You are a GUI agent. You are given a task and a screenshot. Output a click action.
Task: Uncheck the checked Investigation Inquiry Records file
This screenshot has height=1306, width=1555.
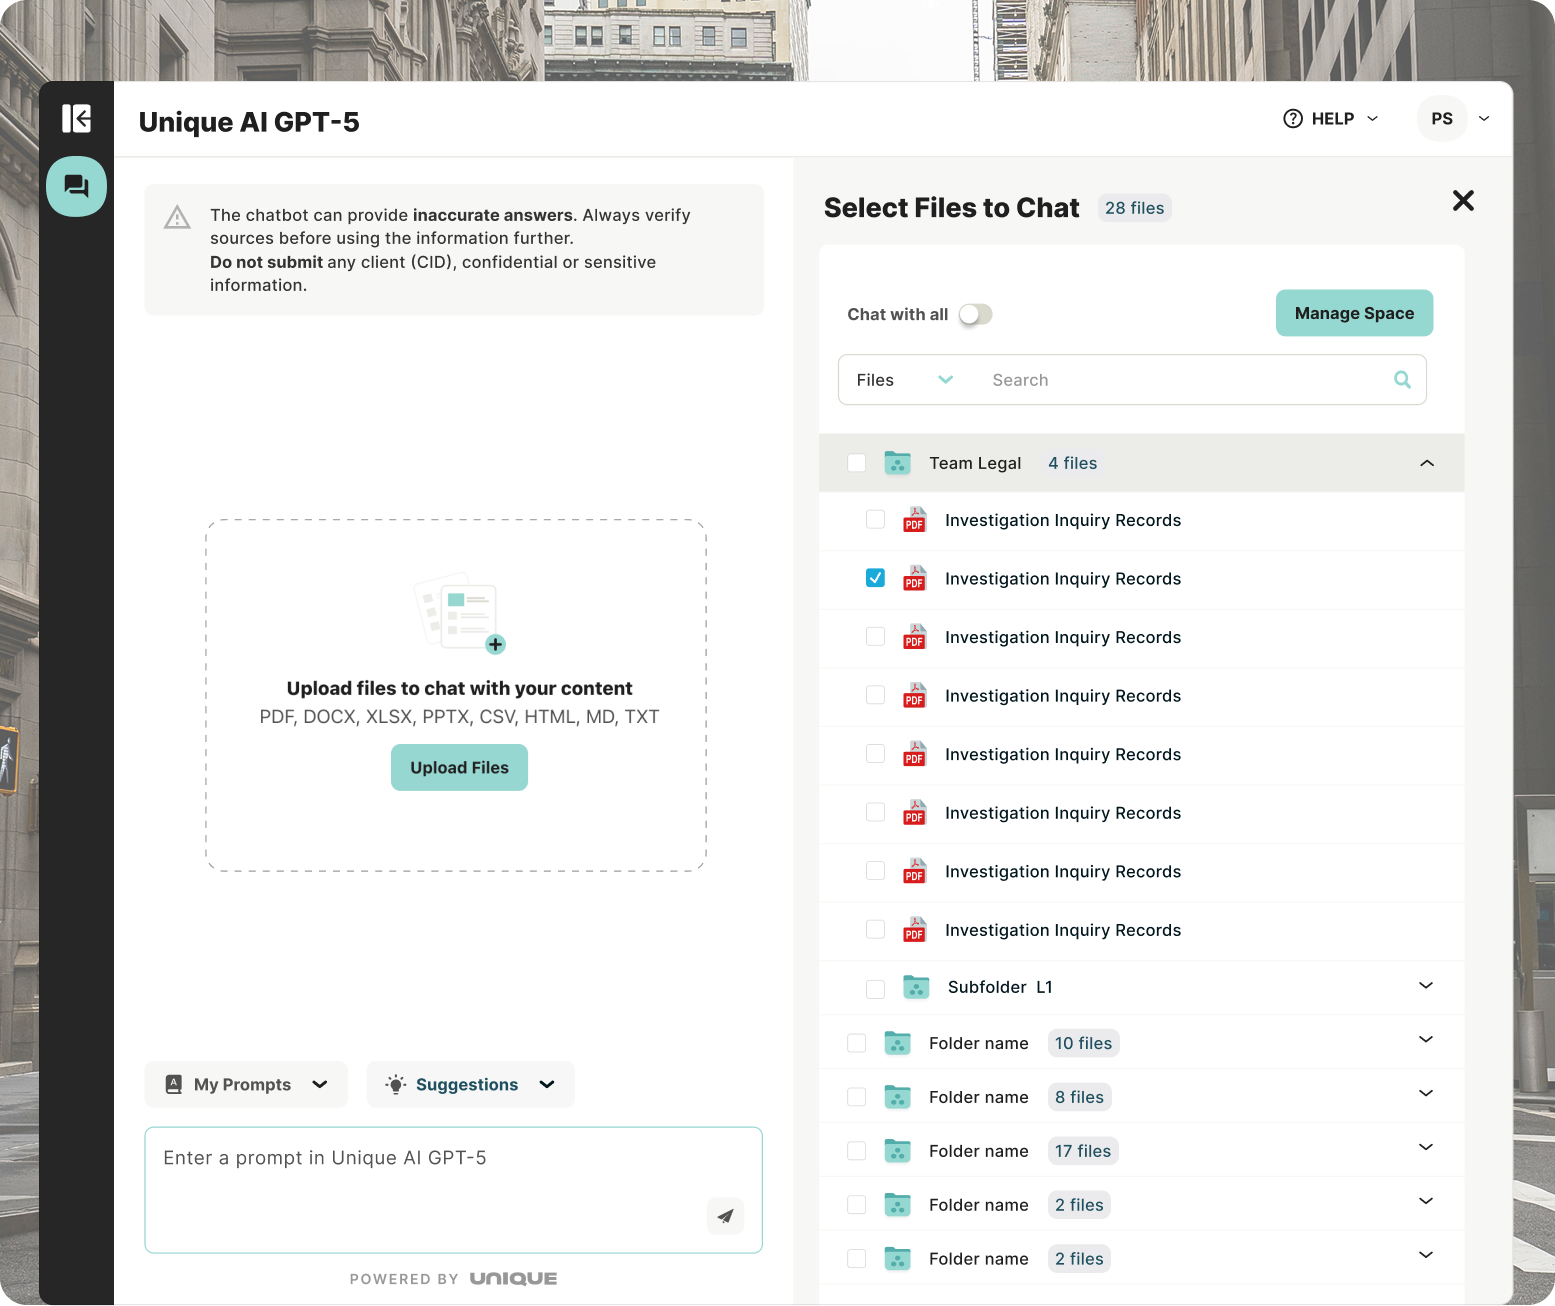point(875,578)
